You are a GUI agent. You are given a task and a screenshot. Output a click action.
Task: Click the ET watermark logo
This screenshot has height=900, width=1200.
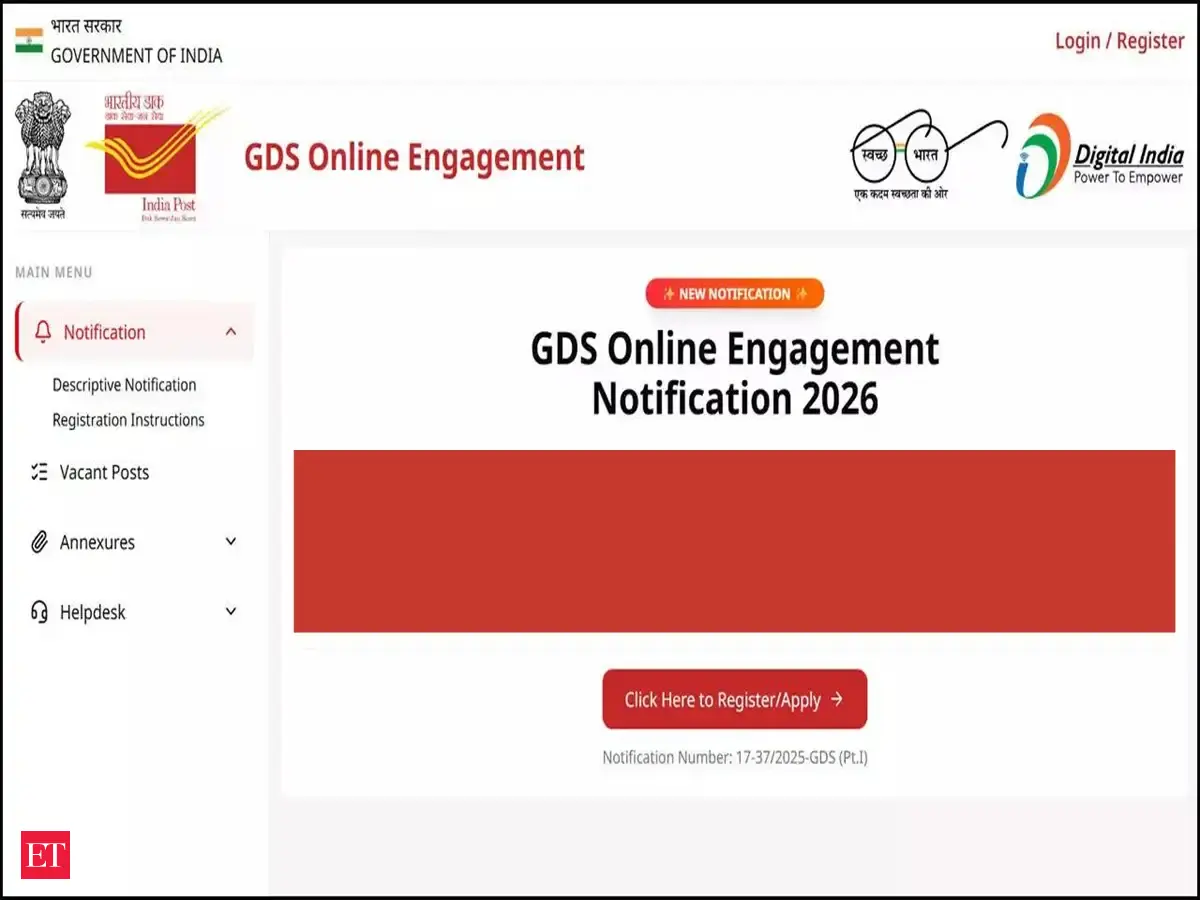point(44,855)
